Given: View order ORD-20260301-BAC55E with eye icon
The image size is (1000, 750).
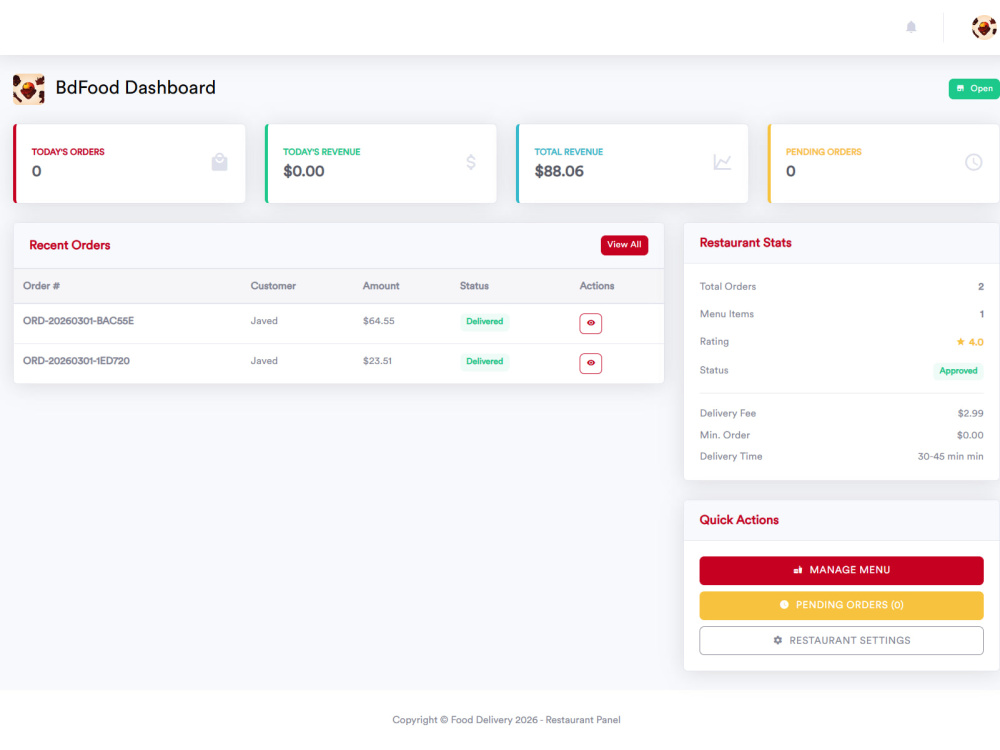Looking at the screenshot, I should click(x=591, y=323).
